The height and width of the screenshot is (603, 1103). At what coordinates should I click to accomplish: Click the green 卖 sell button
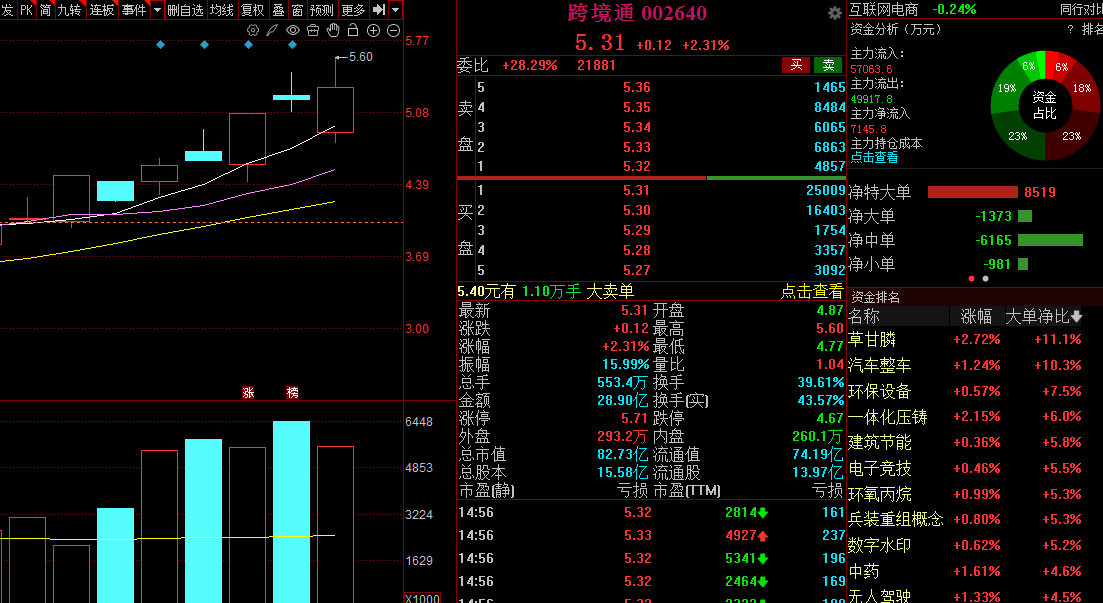[829, 65]
